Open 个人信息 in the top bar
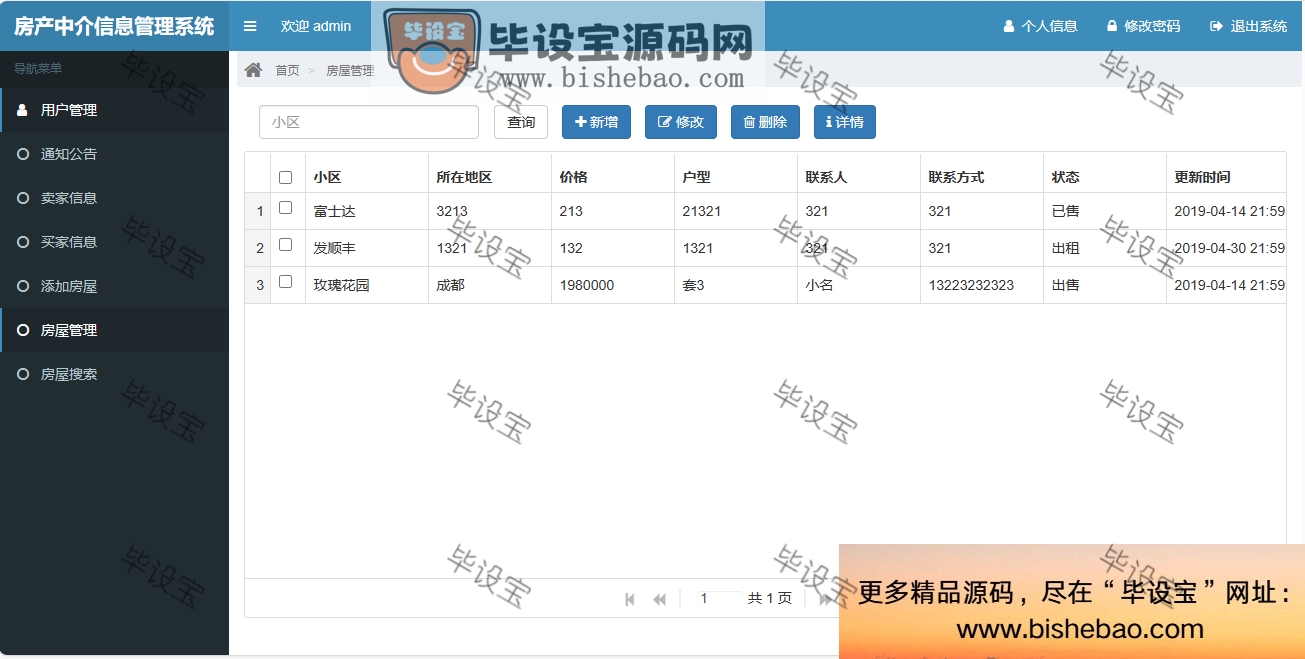The height and width of the screenshot is (659, 1305). coord(1040,26)
